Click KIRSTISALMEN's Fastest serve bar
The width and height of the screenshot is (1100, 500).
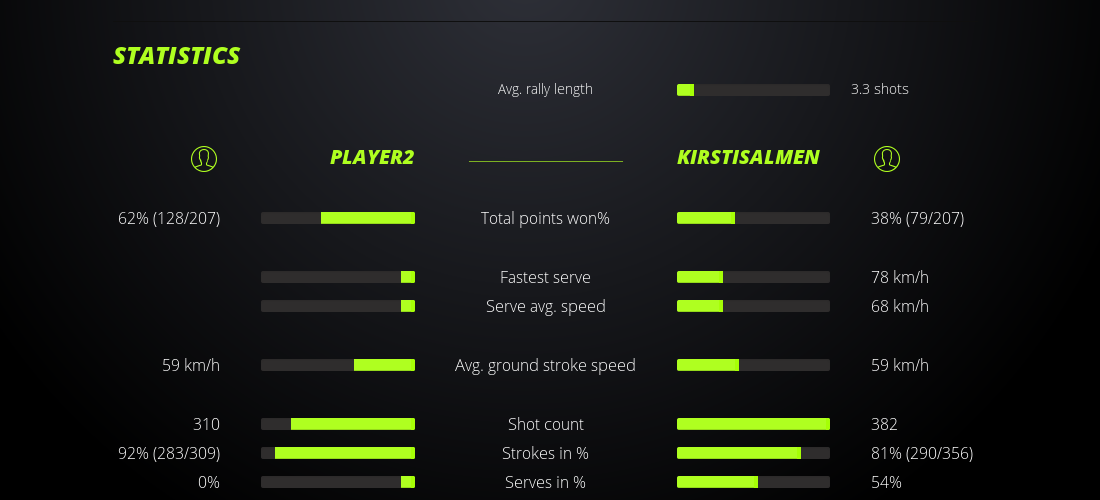pyautogui.click(x=753, y=277)
